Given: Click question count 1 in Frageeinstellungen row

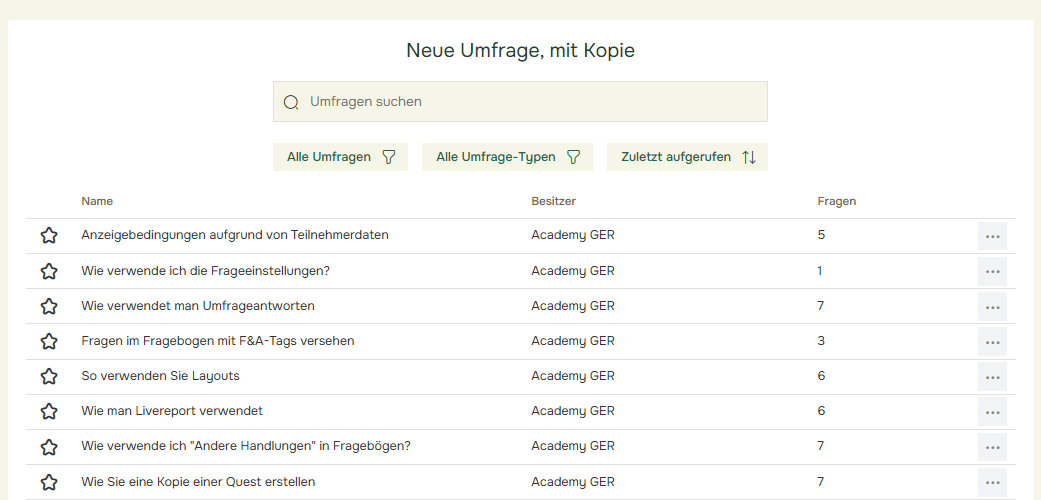Looking at the screenshot, I should 820,270.
